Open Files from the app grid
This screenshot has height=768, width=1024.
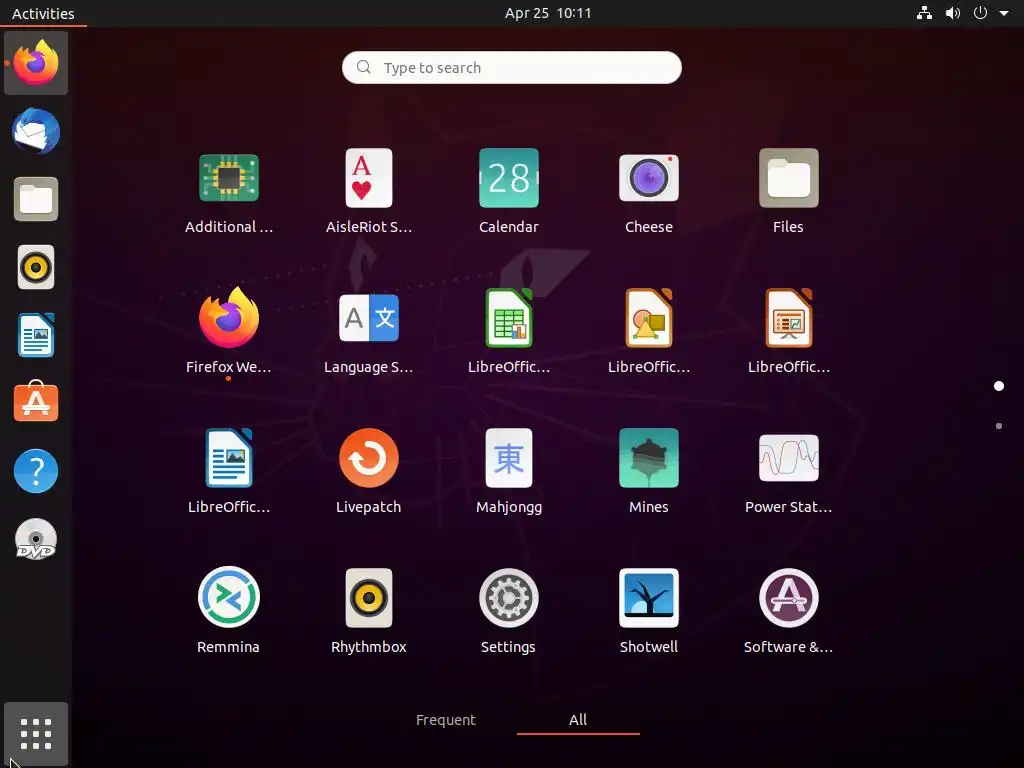pyautogui.click(x=788, y=178)
